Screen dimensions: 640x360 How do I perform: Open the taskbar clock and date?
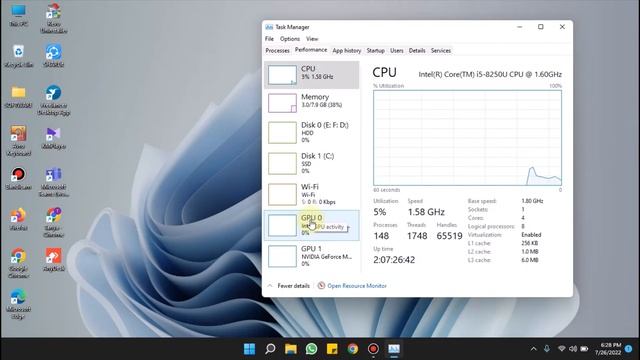[x=608, y=349]
